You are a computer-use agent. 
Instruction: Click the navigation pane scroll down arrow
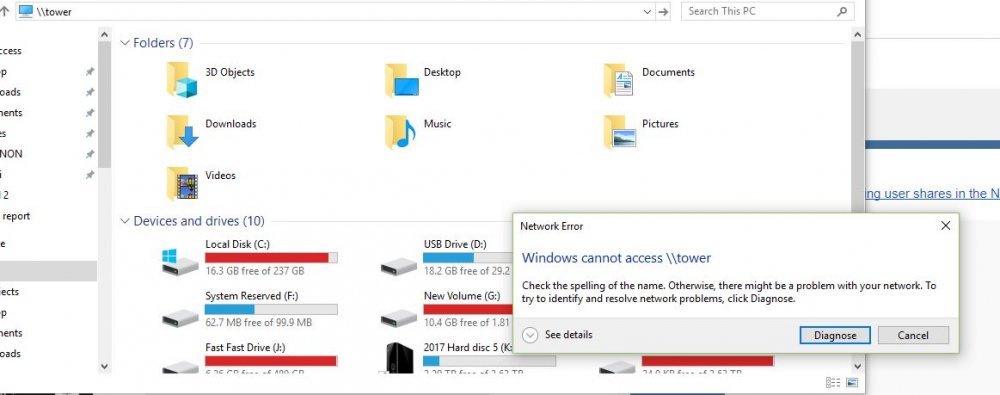[105, 367]
